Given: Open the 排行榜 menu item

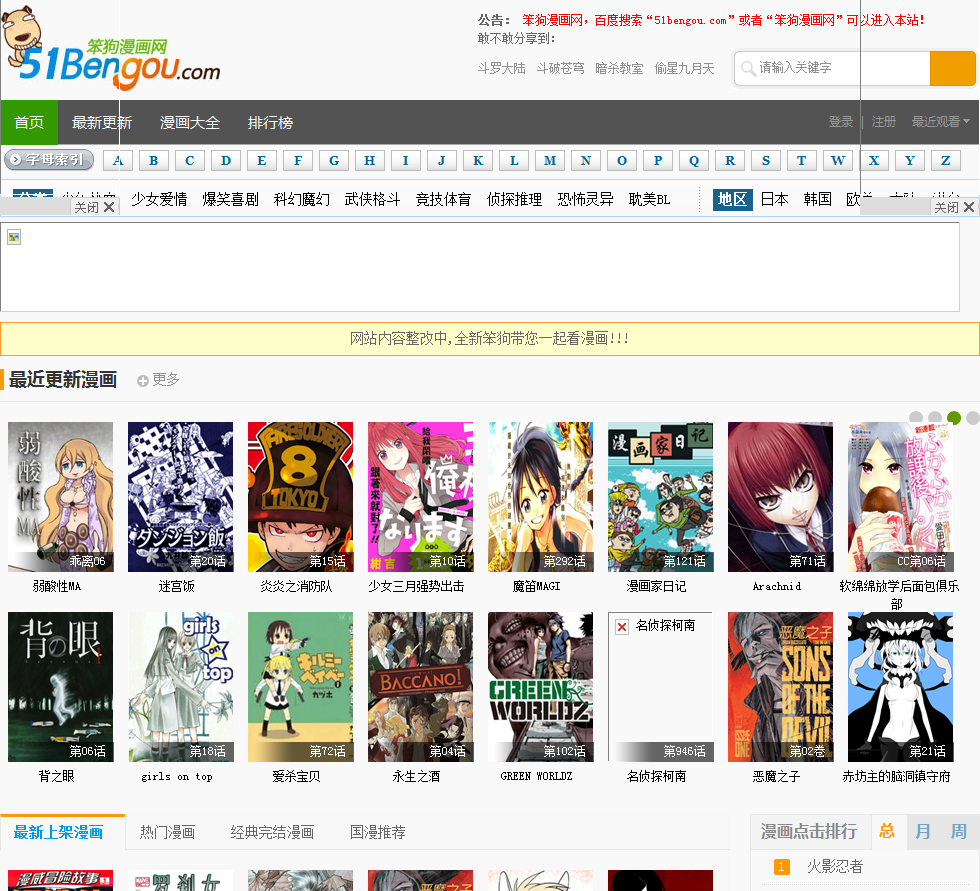Looking at the screenshot, I should pyautogui.click(x=271, y=122).
